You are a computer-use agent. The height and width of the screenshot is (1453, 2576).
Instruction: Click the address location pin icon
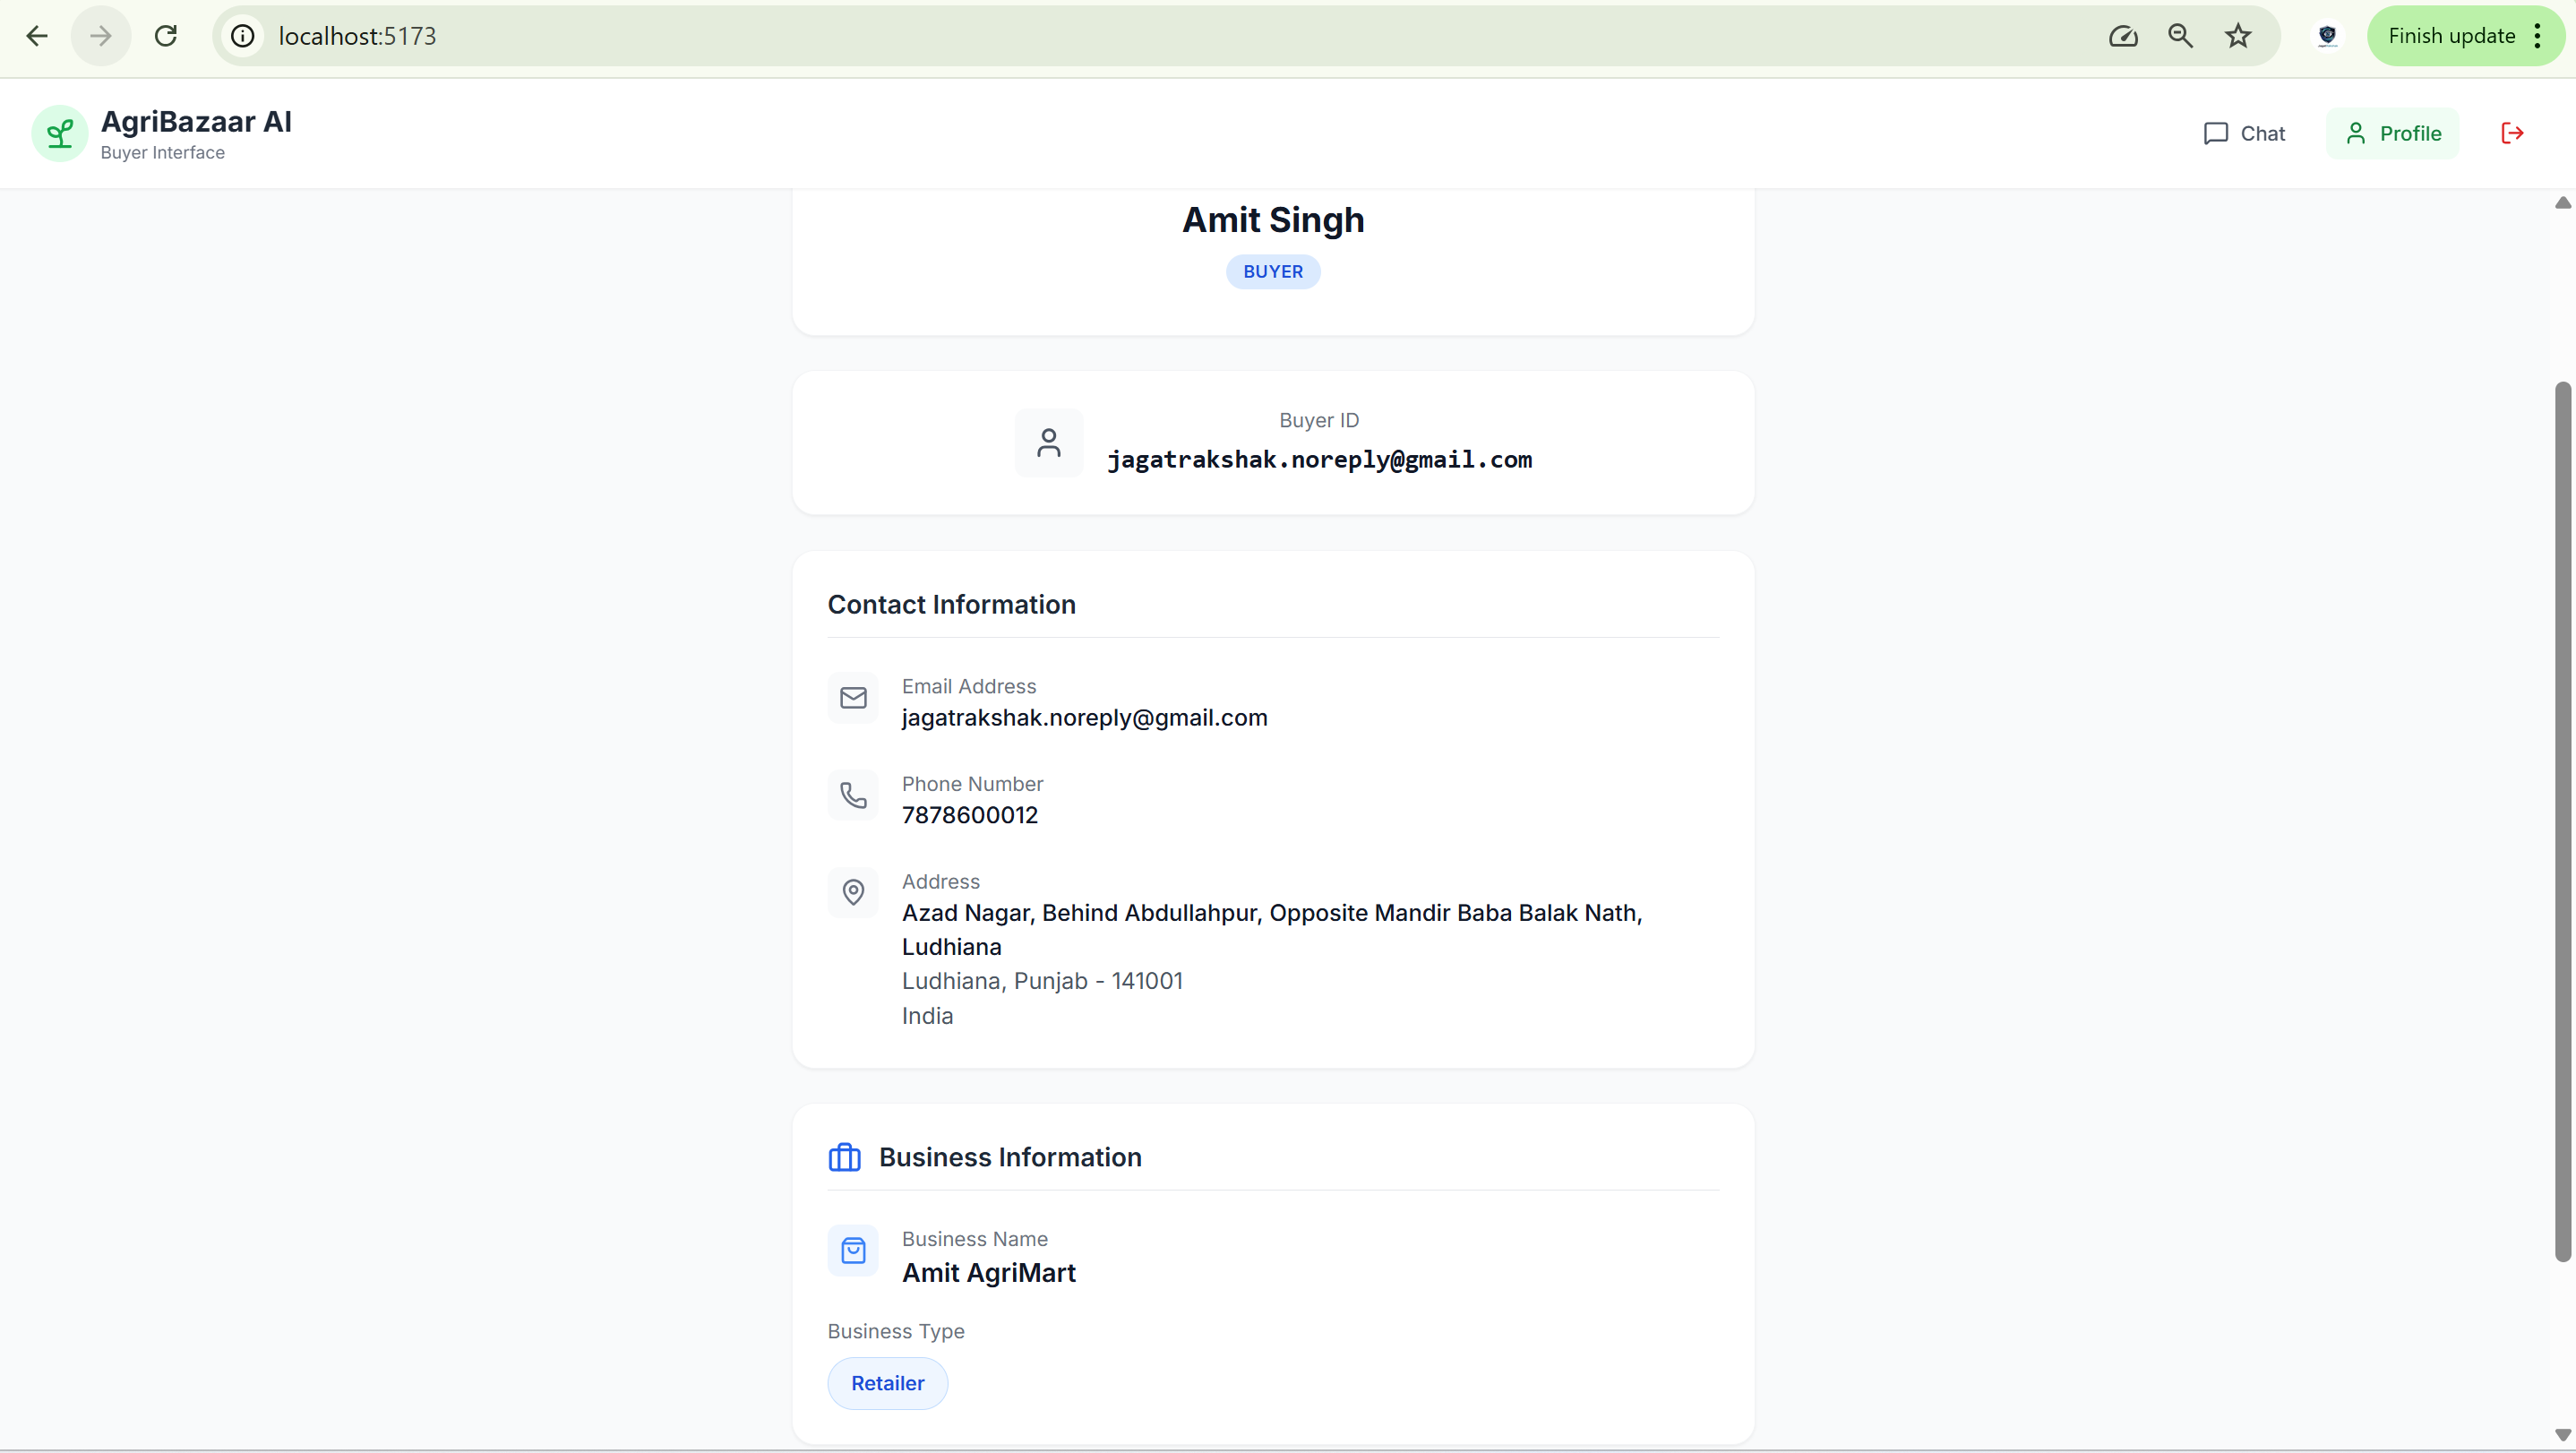853,892
